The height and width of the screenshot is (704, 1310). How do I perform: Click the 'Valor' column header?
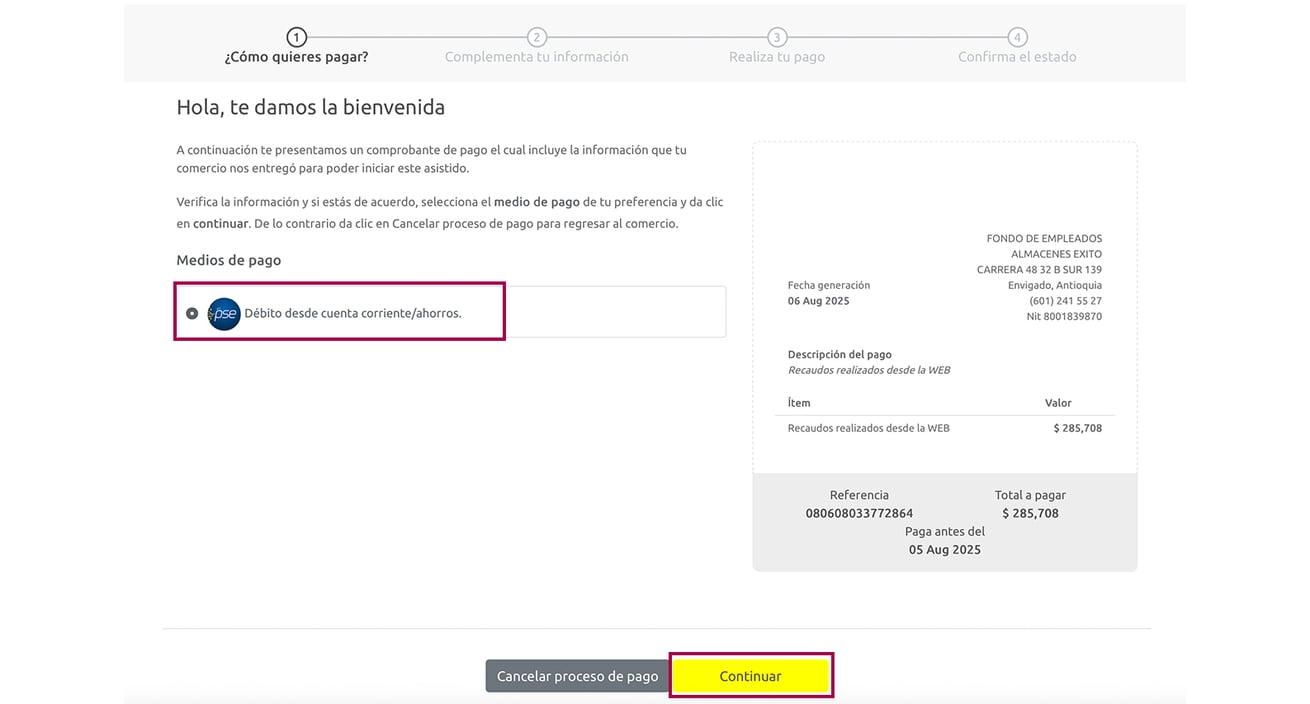tap(1058, 403)
